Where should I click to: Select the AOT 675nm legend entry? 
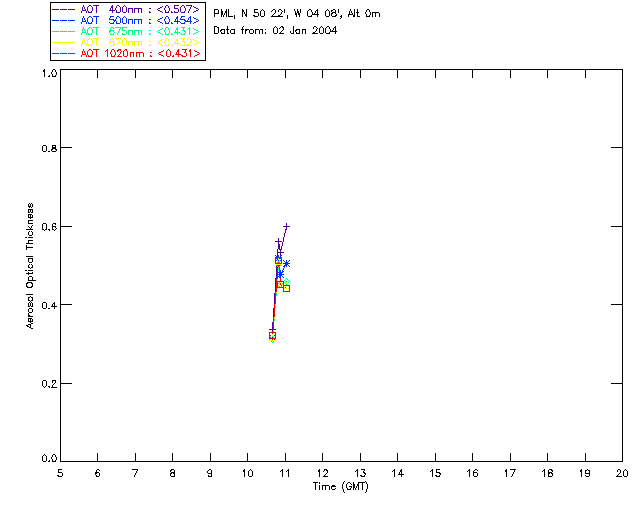click(x=126, y=31)
